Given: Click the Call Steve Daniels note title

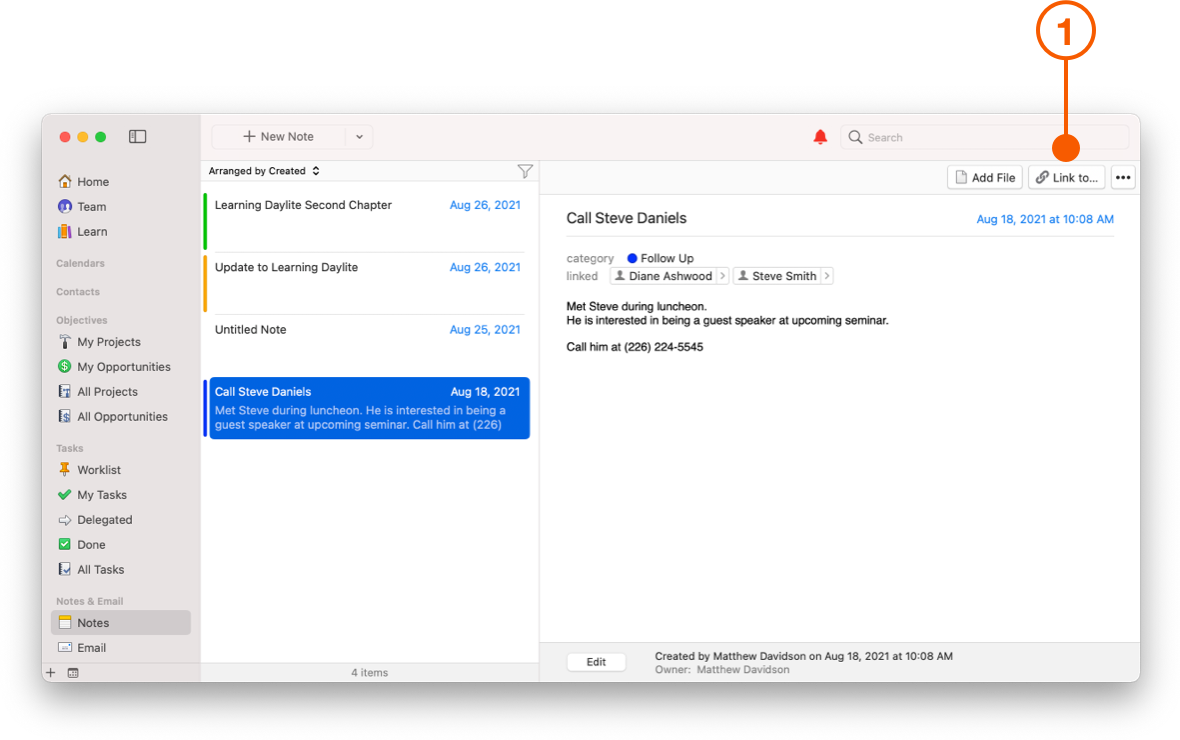Looking at the screenshot, I should tap(626, 218).
